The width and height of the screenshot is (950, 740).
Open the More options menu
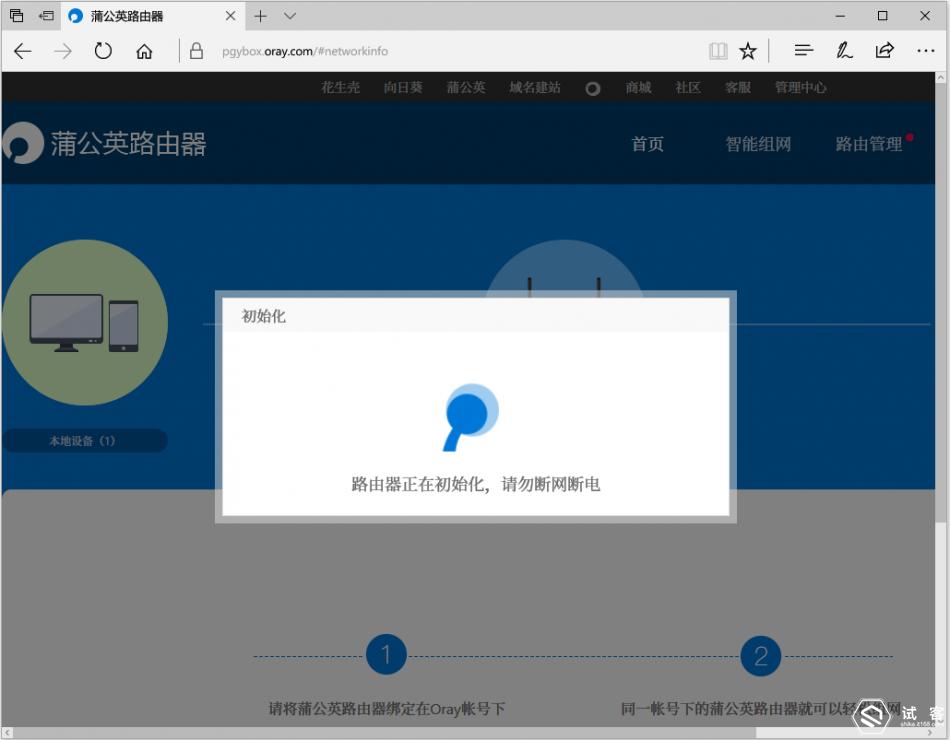tap(925, 50)
